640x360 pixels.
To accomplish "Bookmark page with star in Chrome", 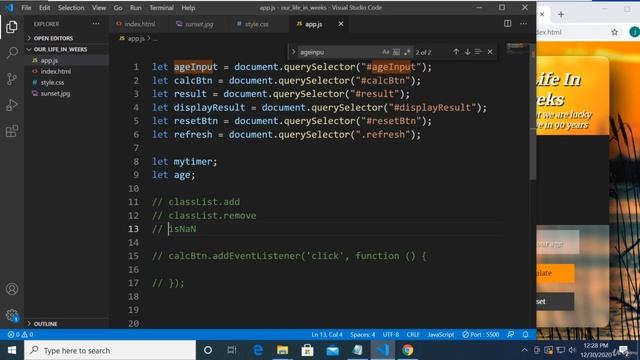I will [x=614, y=32].
